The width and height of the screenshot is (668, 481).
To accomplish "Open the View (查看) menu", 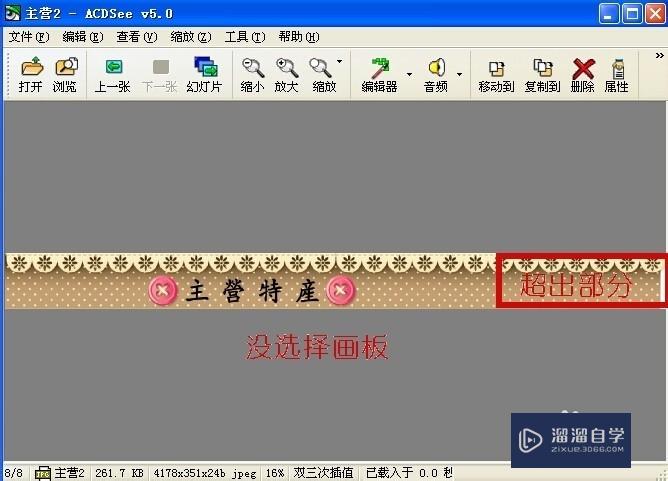I will pyautogui.click(x=137, y=37).
